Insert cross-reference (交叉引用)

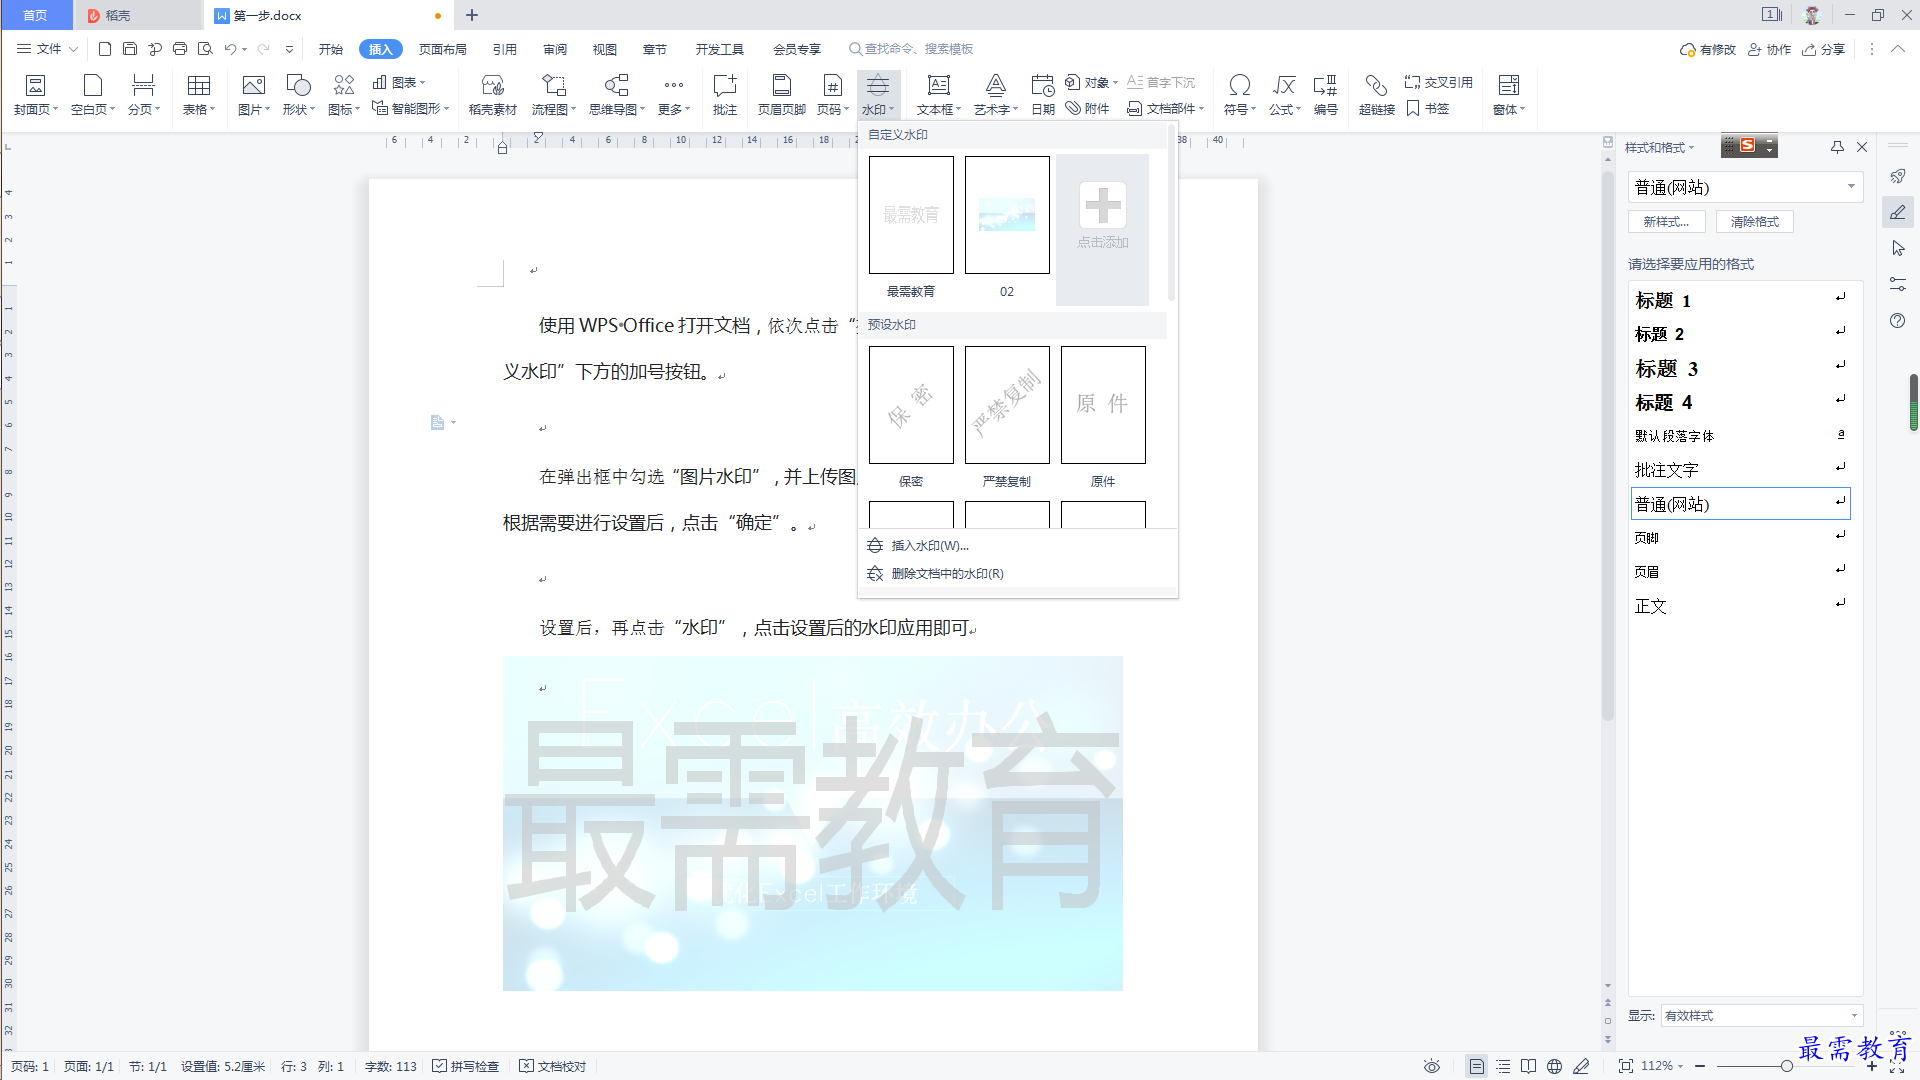coord(1438,82)
